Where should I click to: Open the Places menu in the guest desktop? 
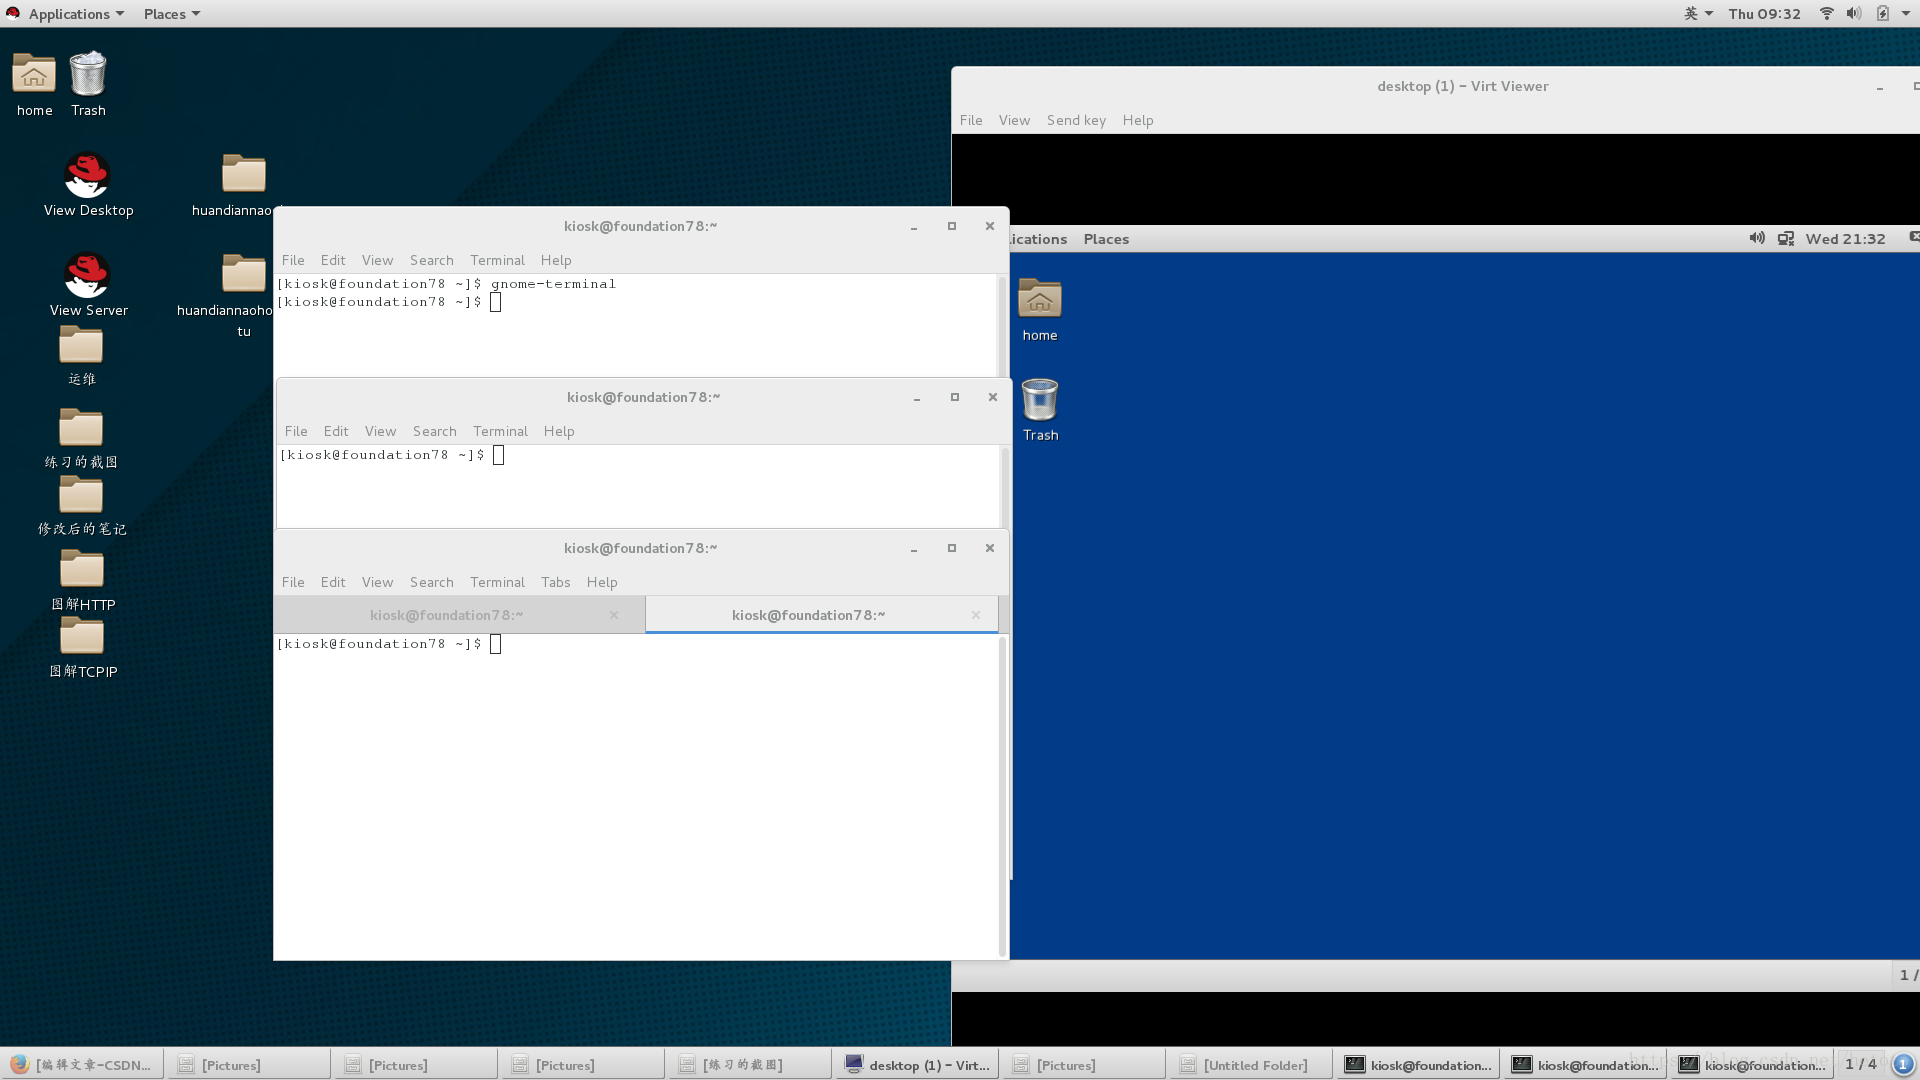point(1106,239)
